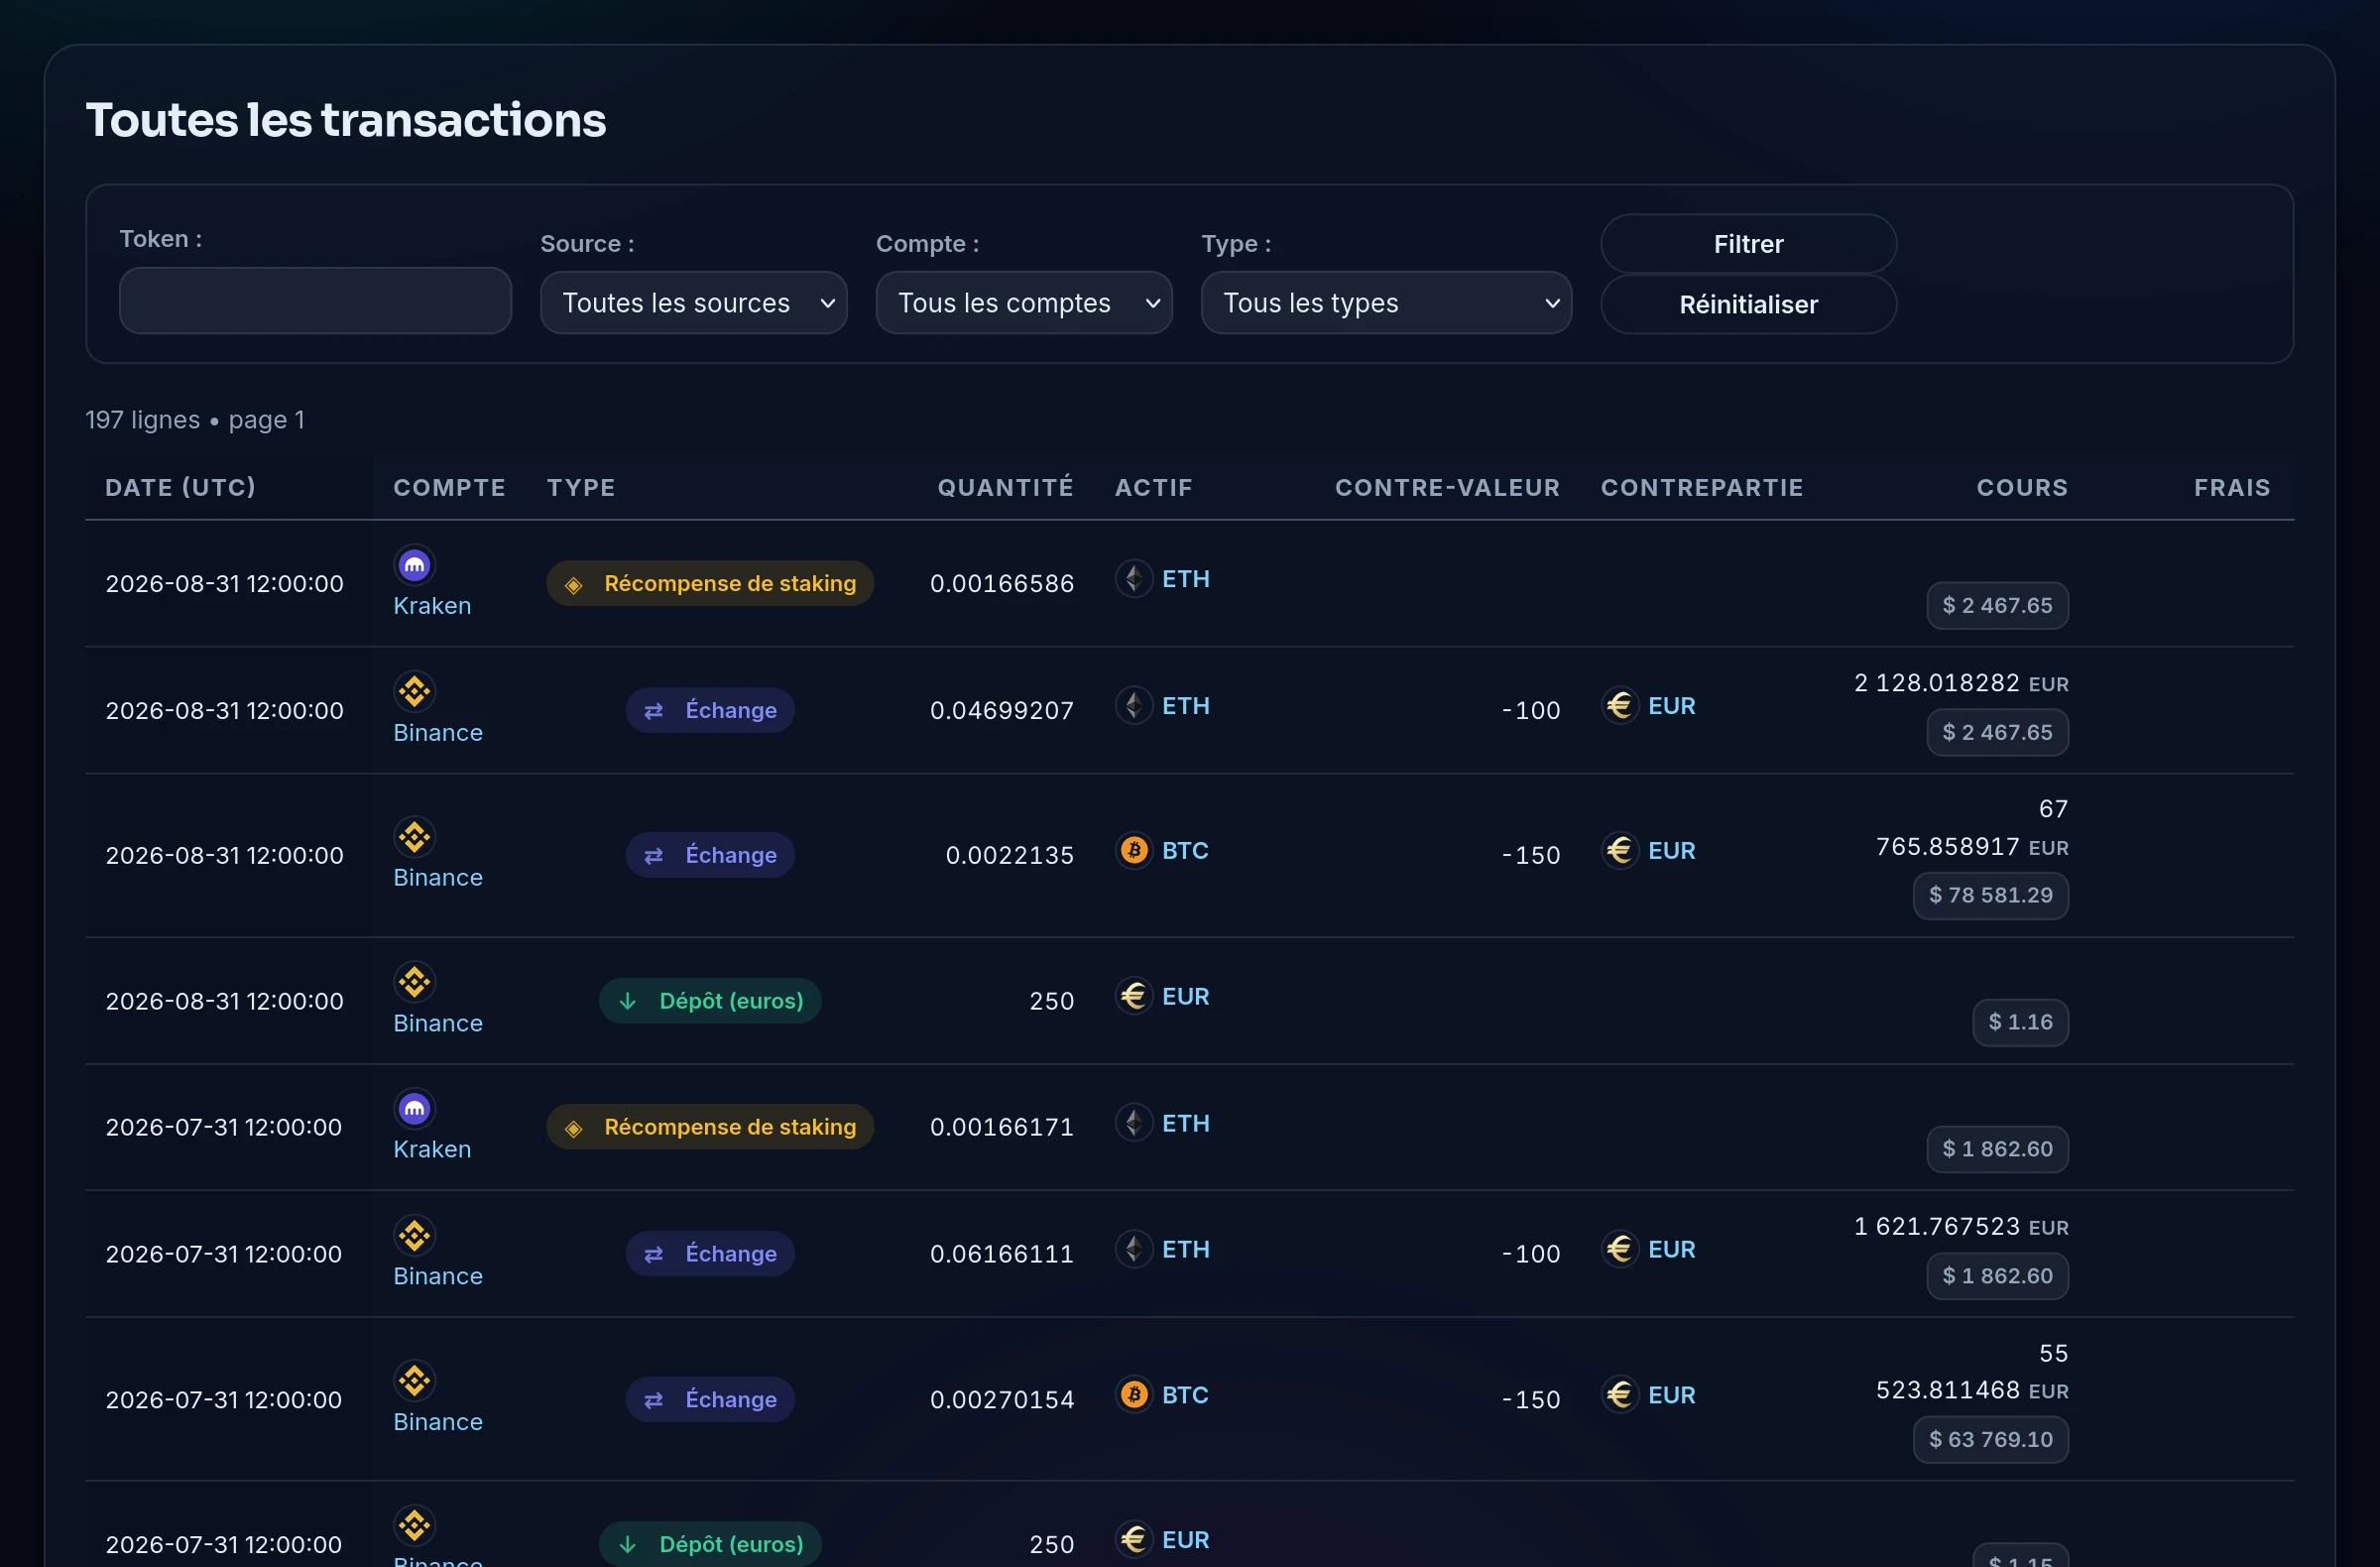Click the EUR counterparty icon in the 0.04699207 row
The height and width of the screenshot is (1567, 2380).
(1619, 705)
